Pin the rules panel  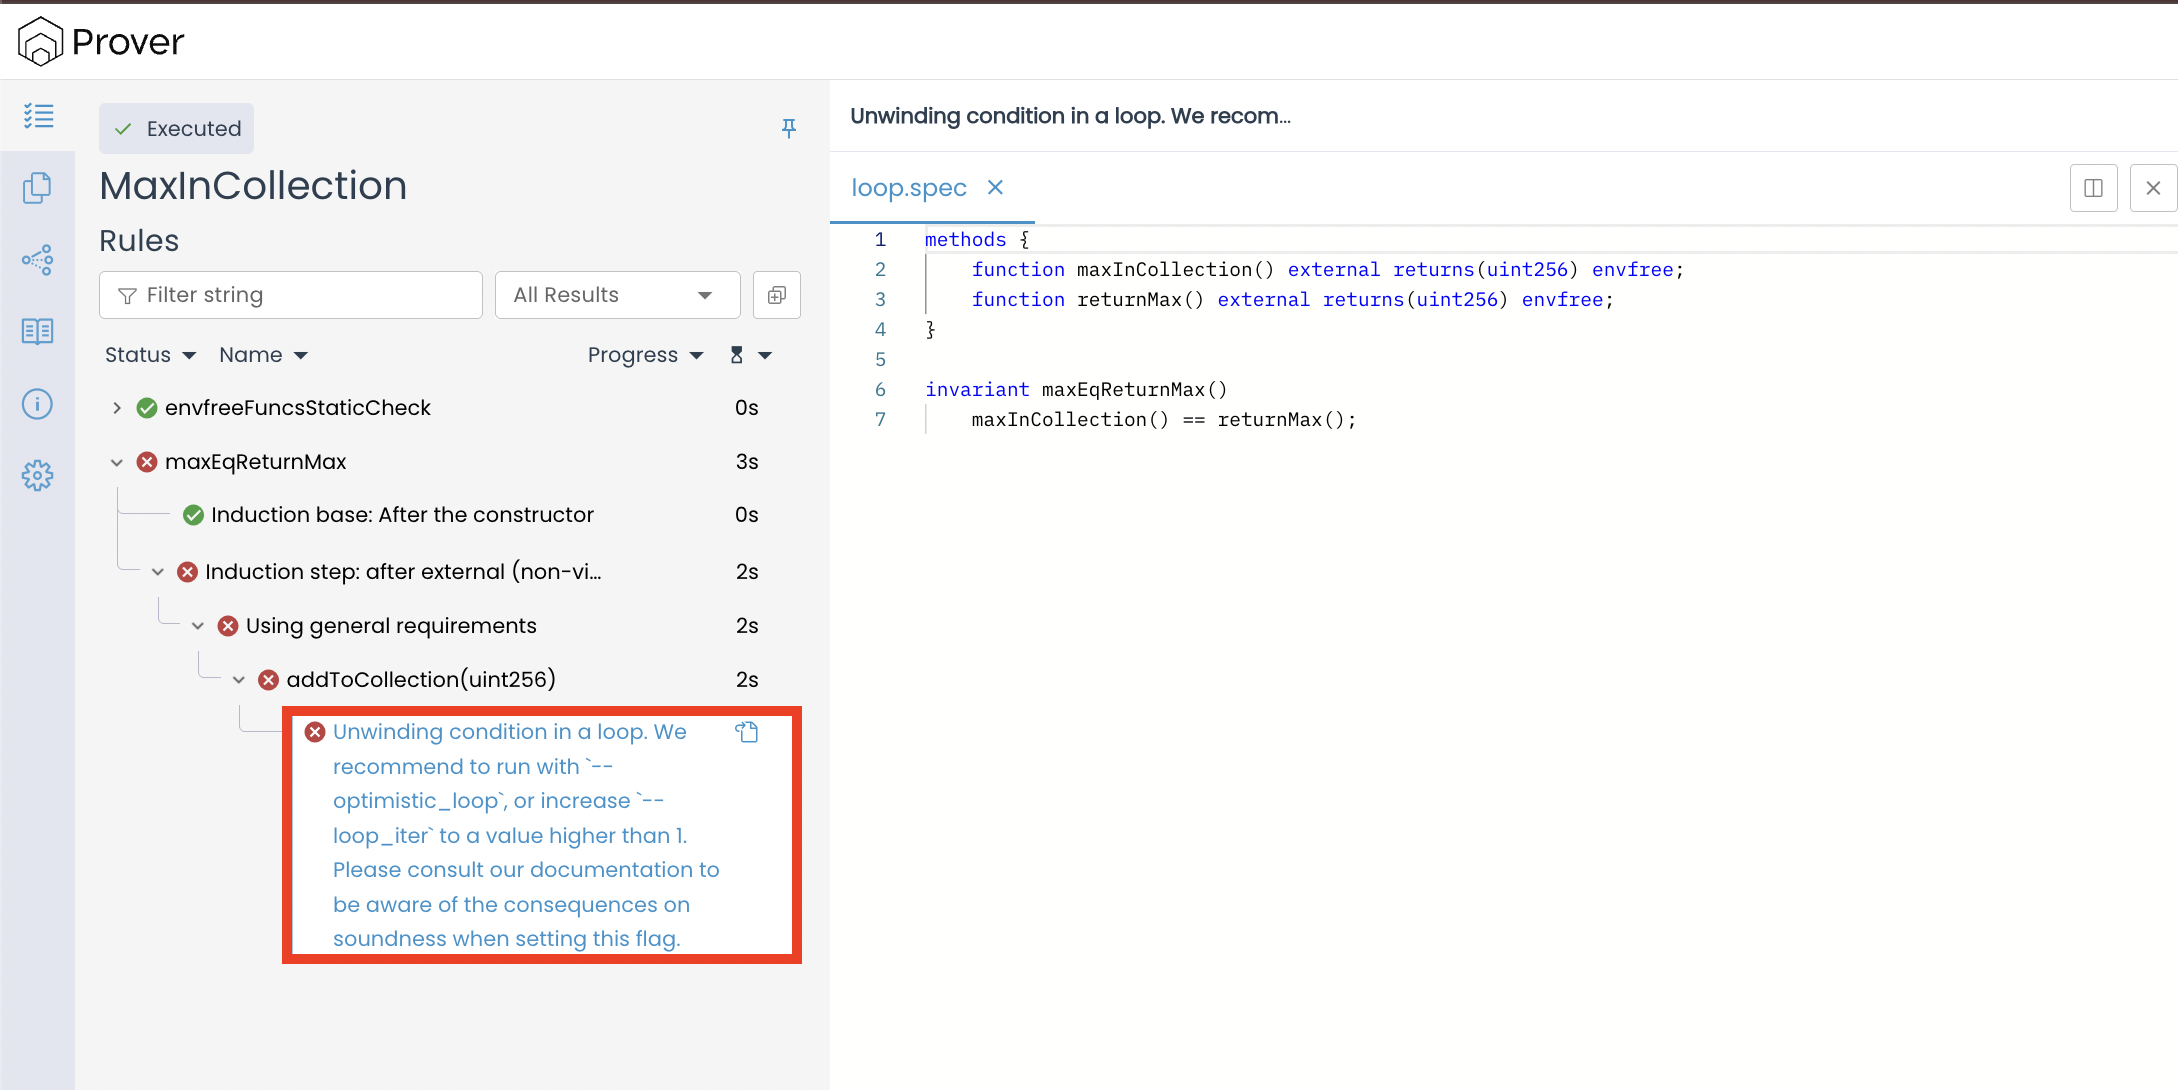click(x=789, y=128)
